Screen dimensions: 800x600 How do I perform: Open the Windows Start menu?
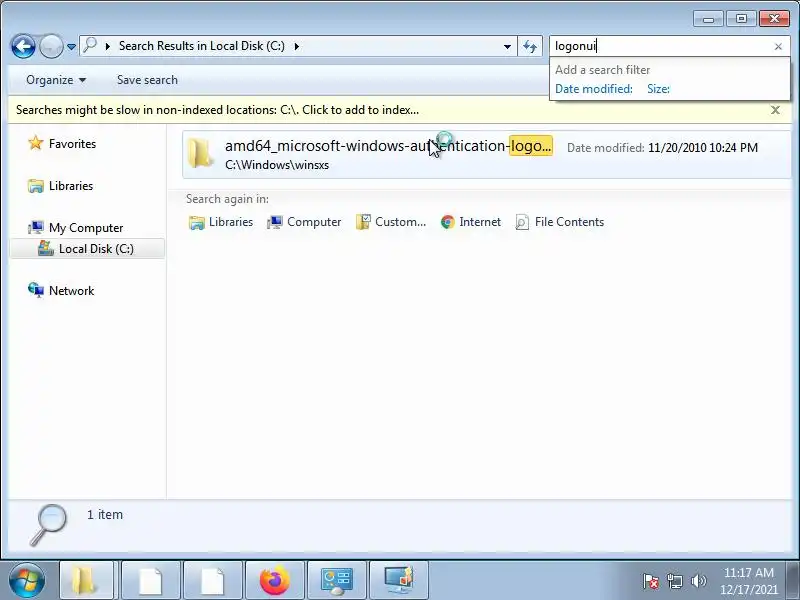tap(27, 580)
